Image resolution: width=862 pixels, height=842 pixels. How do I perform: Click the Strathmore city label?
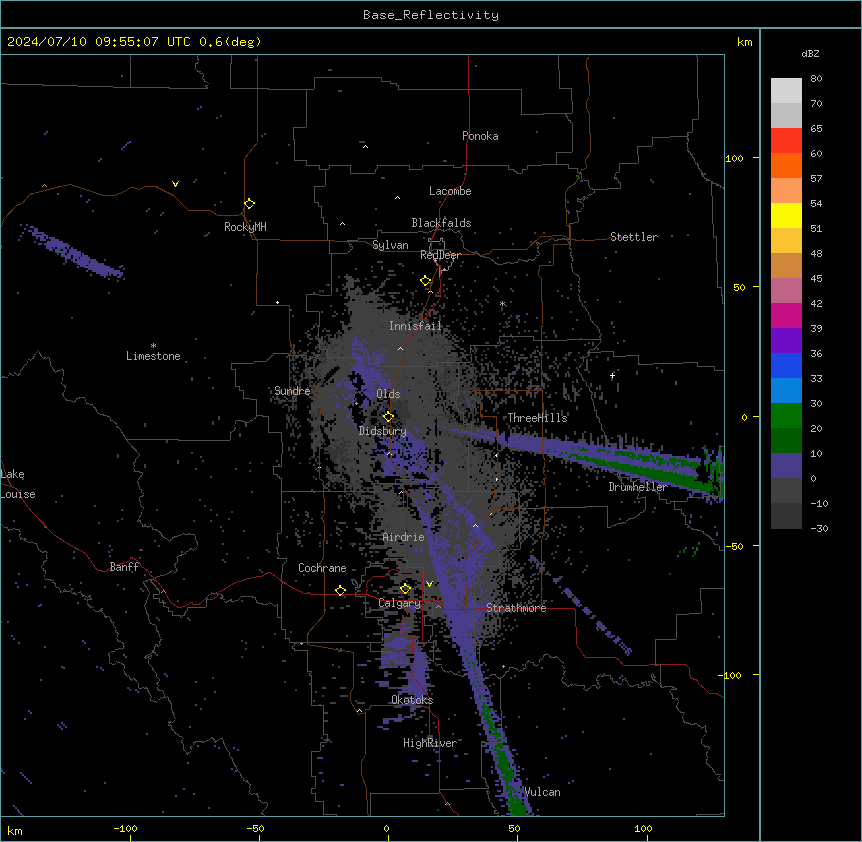click(x=516, y=608)
